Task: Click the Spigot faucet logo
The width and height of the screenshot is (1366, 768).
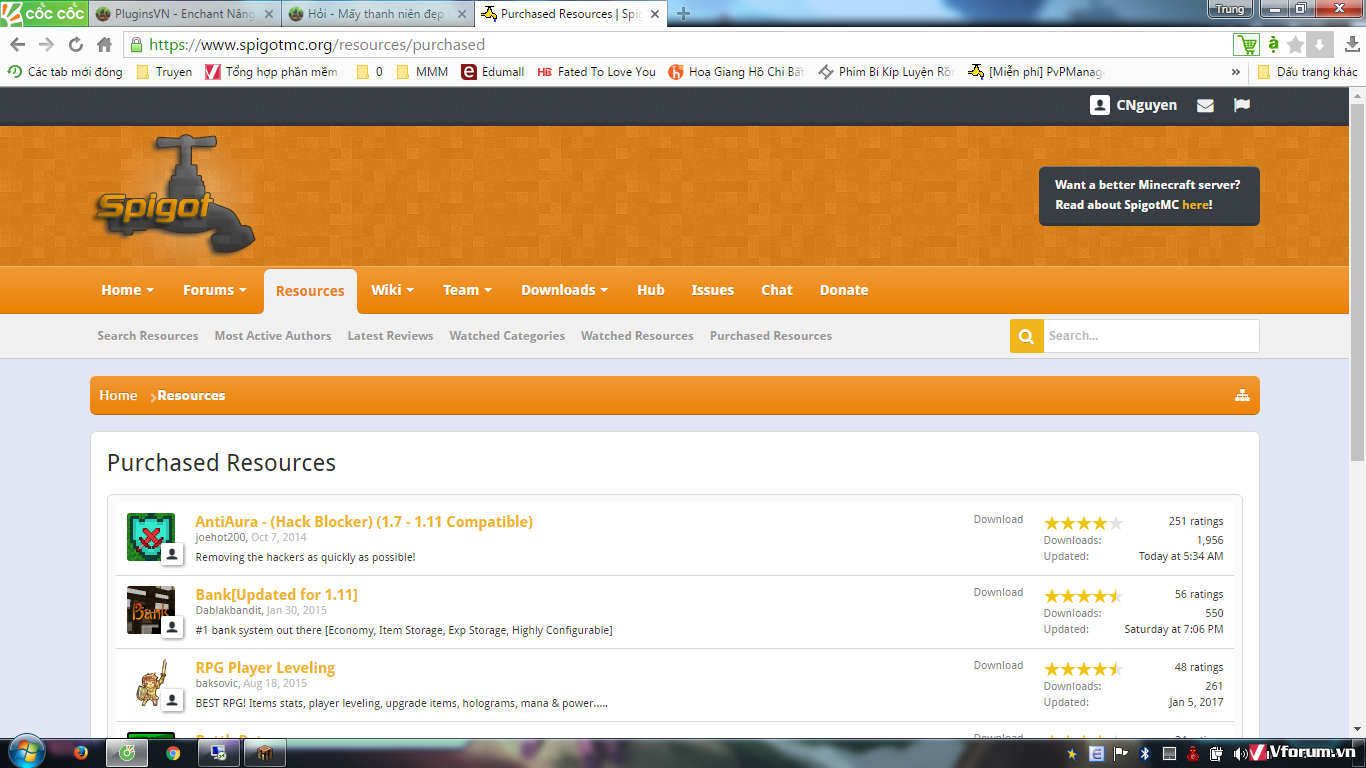Action: (175, 195)
